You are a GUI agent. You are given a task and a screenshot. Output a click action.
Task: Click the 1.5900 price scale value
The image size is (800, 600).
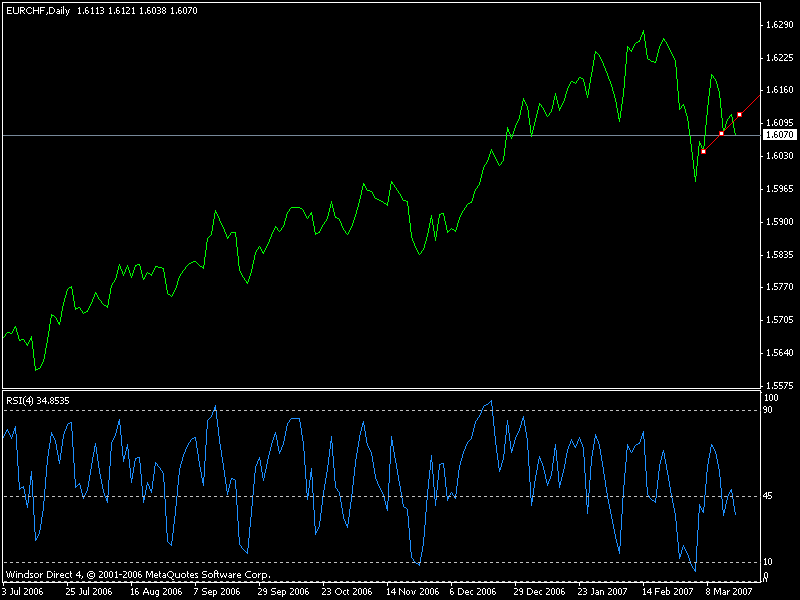pos(778,221)
